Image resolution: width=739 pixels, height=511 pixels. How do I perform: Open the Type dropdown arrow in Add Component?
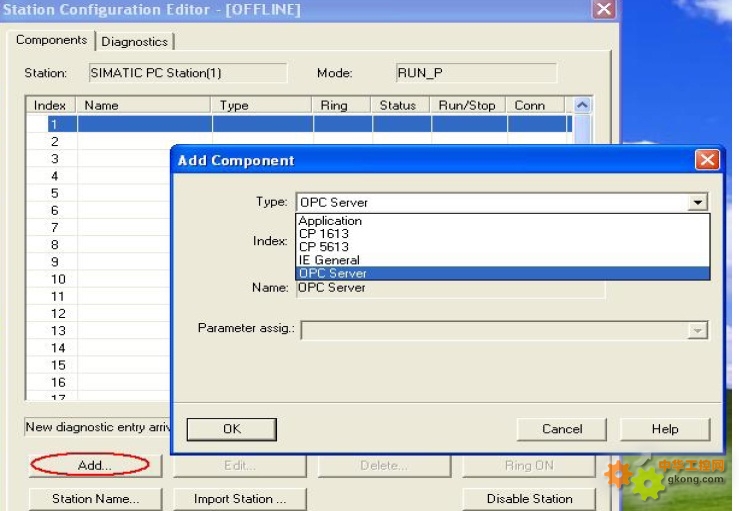698,202
